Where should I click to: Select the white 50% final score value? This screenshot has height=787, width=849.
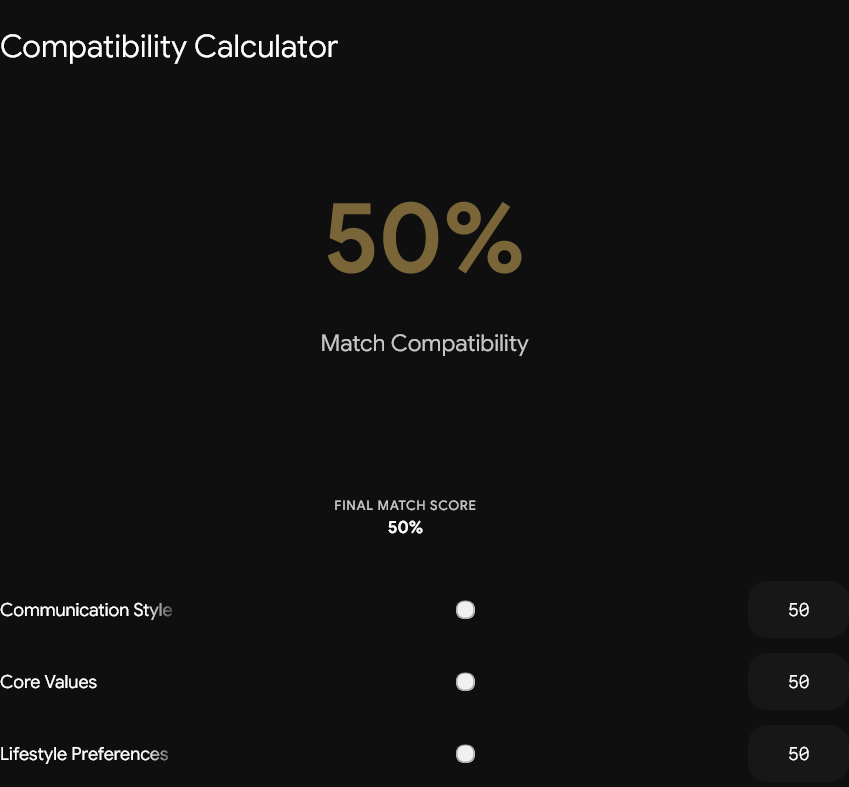pyautogui.click(x=405, y=528)
